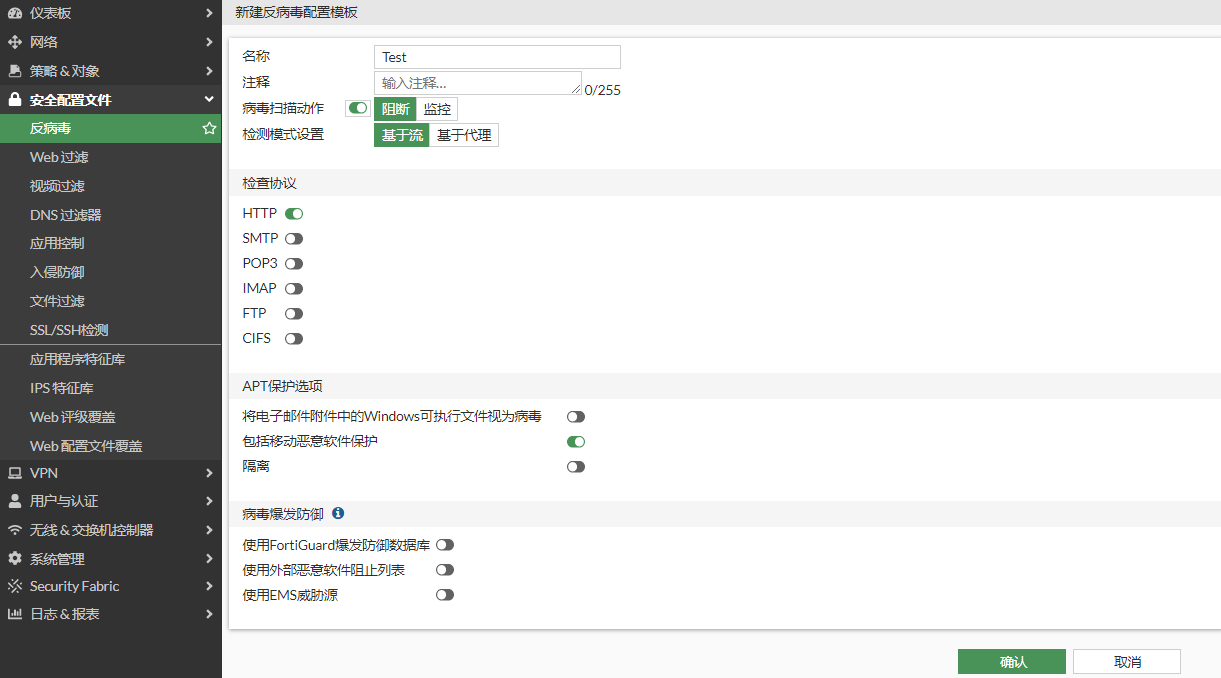Expand the 网络 menu chevron

(209, 42)
